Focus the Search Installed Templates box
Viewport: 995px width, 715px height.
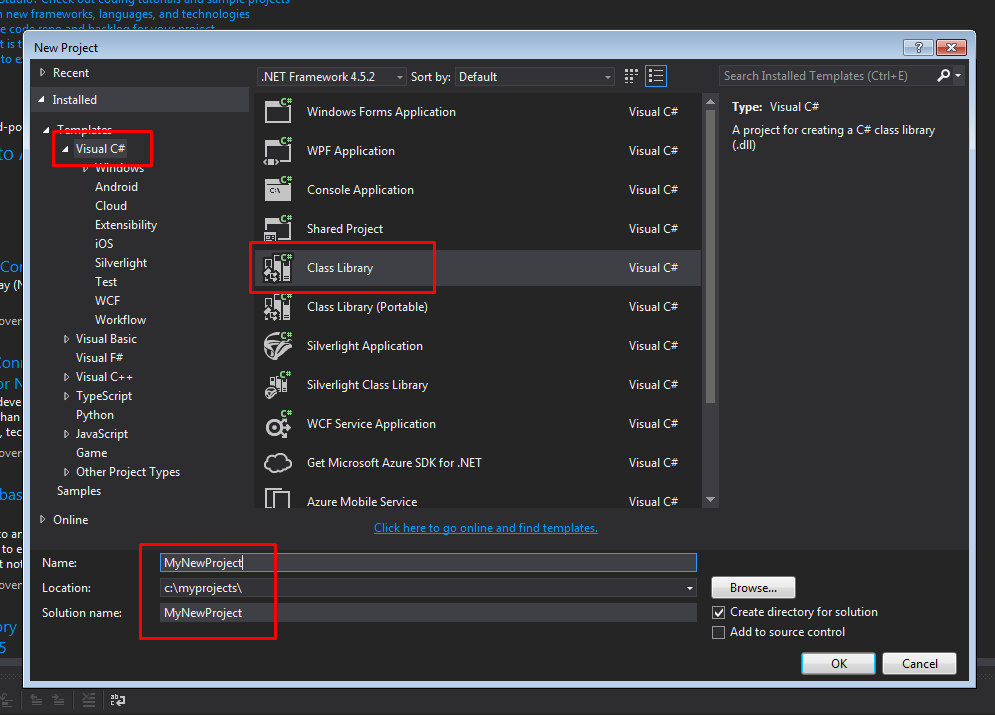827,76
